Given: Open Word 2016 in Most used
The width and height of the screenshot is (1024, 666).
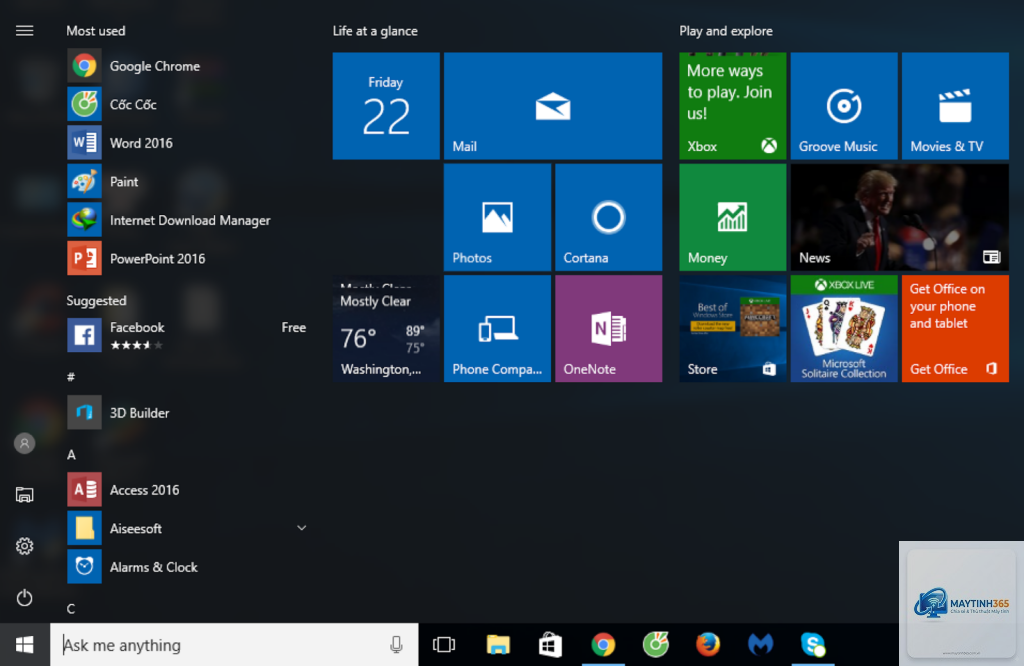Looking at the screenshot, I should coord(186,143).
